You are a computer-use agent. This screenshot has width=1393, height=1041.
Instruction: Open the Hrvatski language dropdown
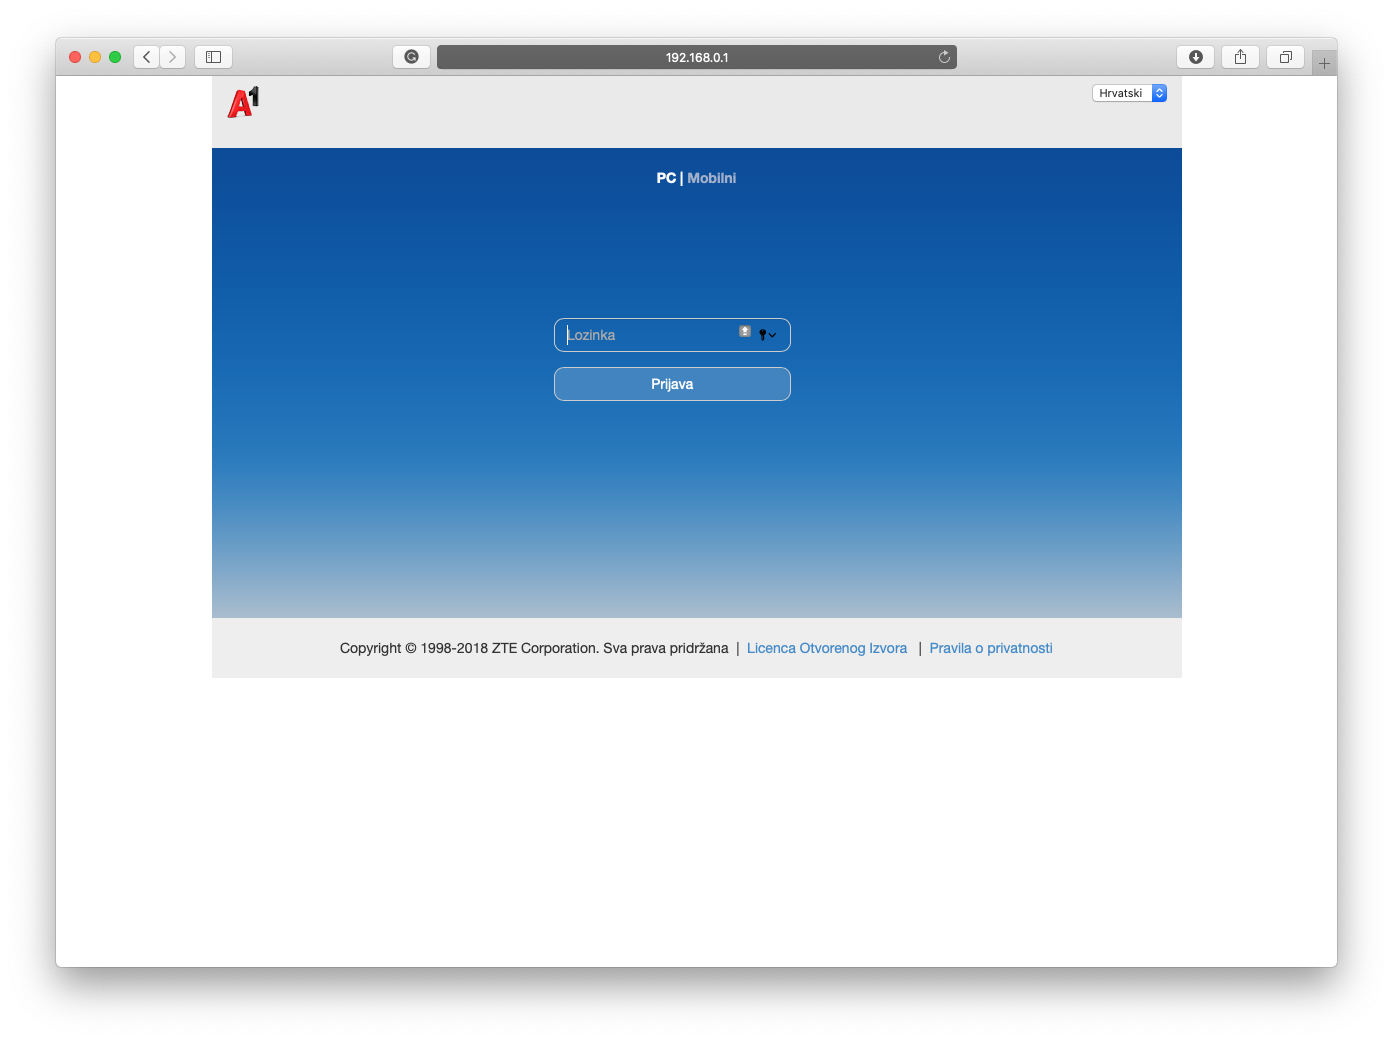tap(1129, 93)
